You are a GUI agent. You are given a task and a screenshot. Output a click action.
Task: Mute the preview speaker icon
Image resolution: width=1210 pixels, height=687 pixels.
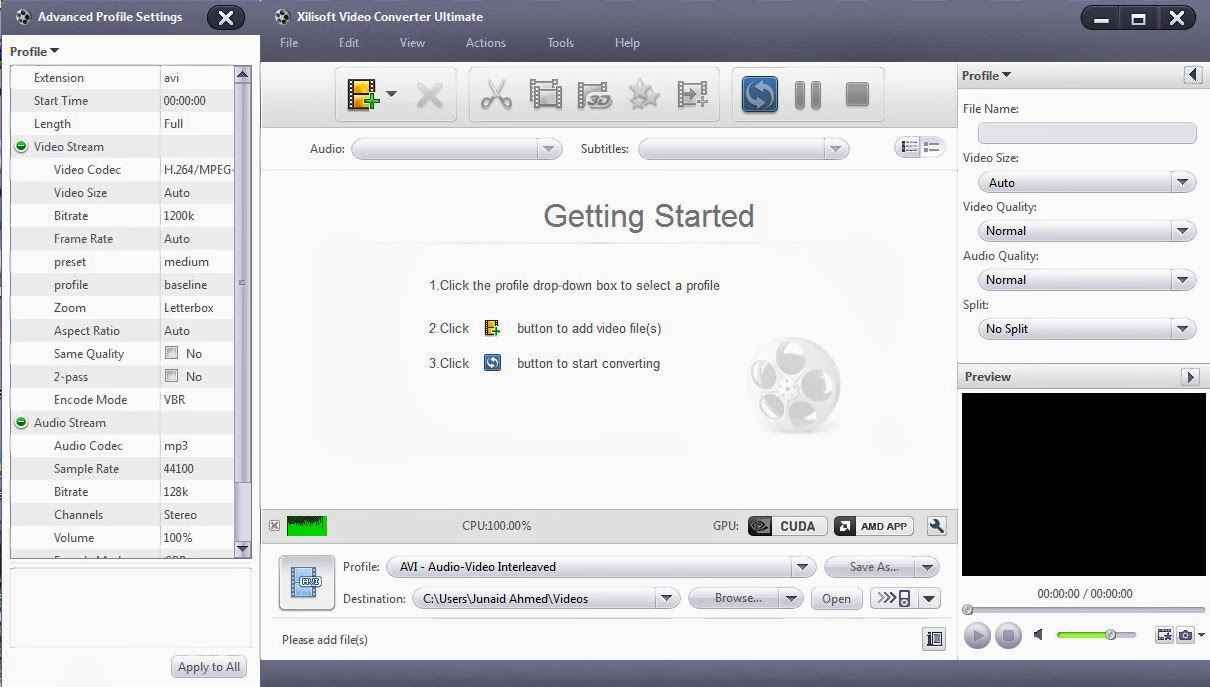tap(1039, 635)
